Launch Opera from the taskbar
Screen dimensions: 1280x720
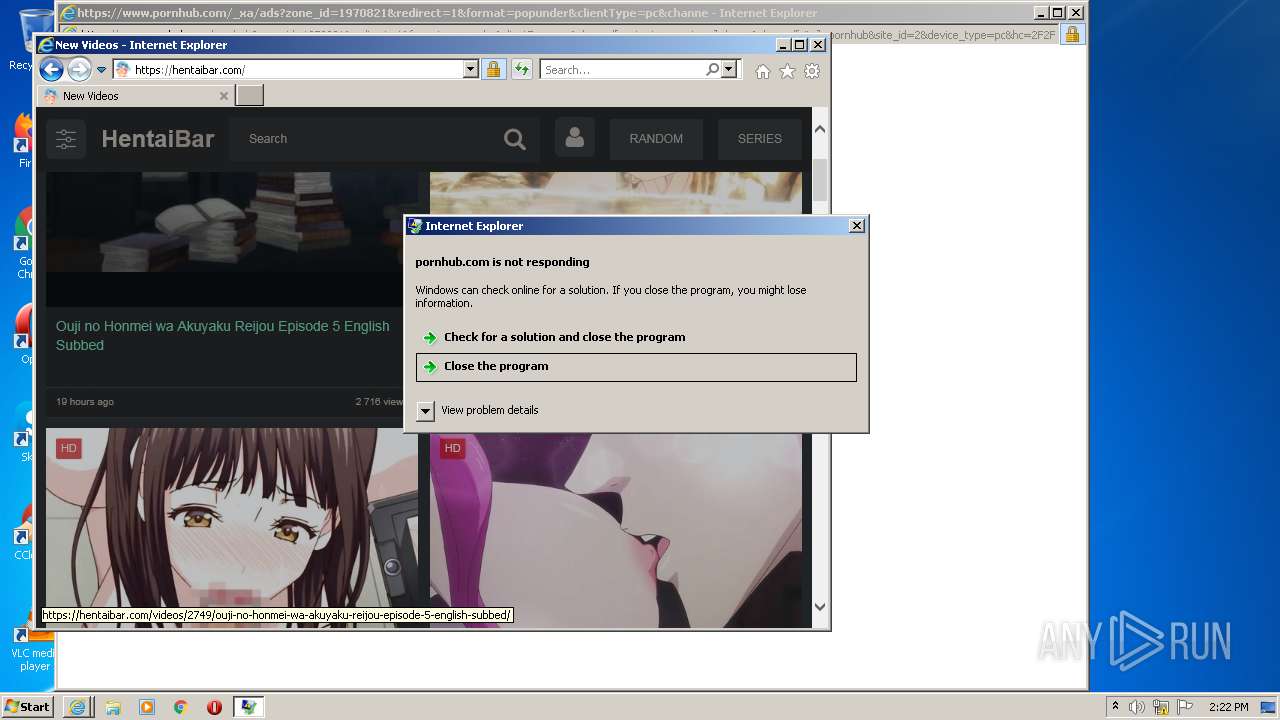(x=214, y=707)
